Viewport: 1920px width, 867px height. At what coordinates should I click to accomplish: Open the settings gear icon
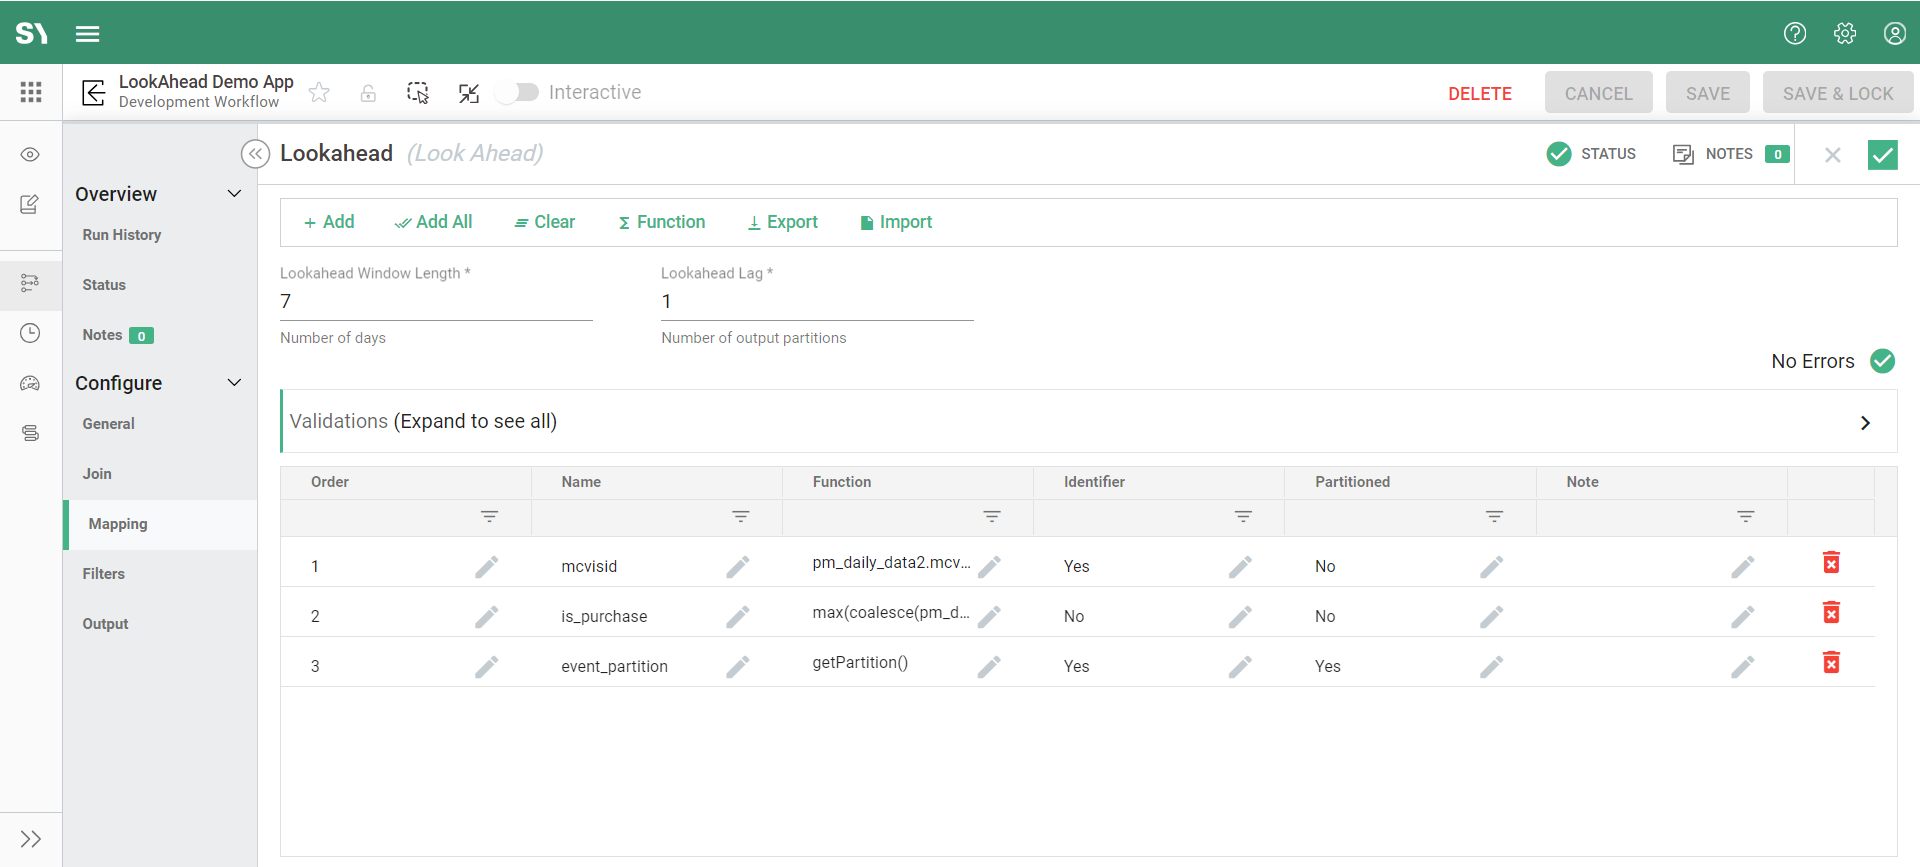1845,33
